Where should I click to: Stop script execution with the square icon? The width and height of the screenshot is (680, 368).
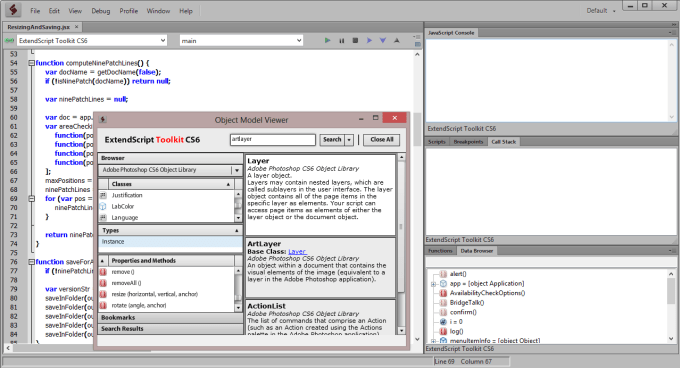[355, 40]
